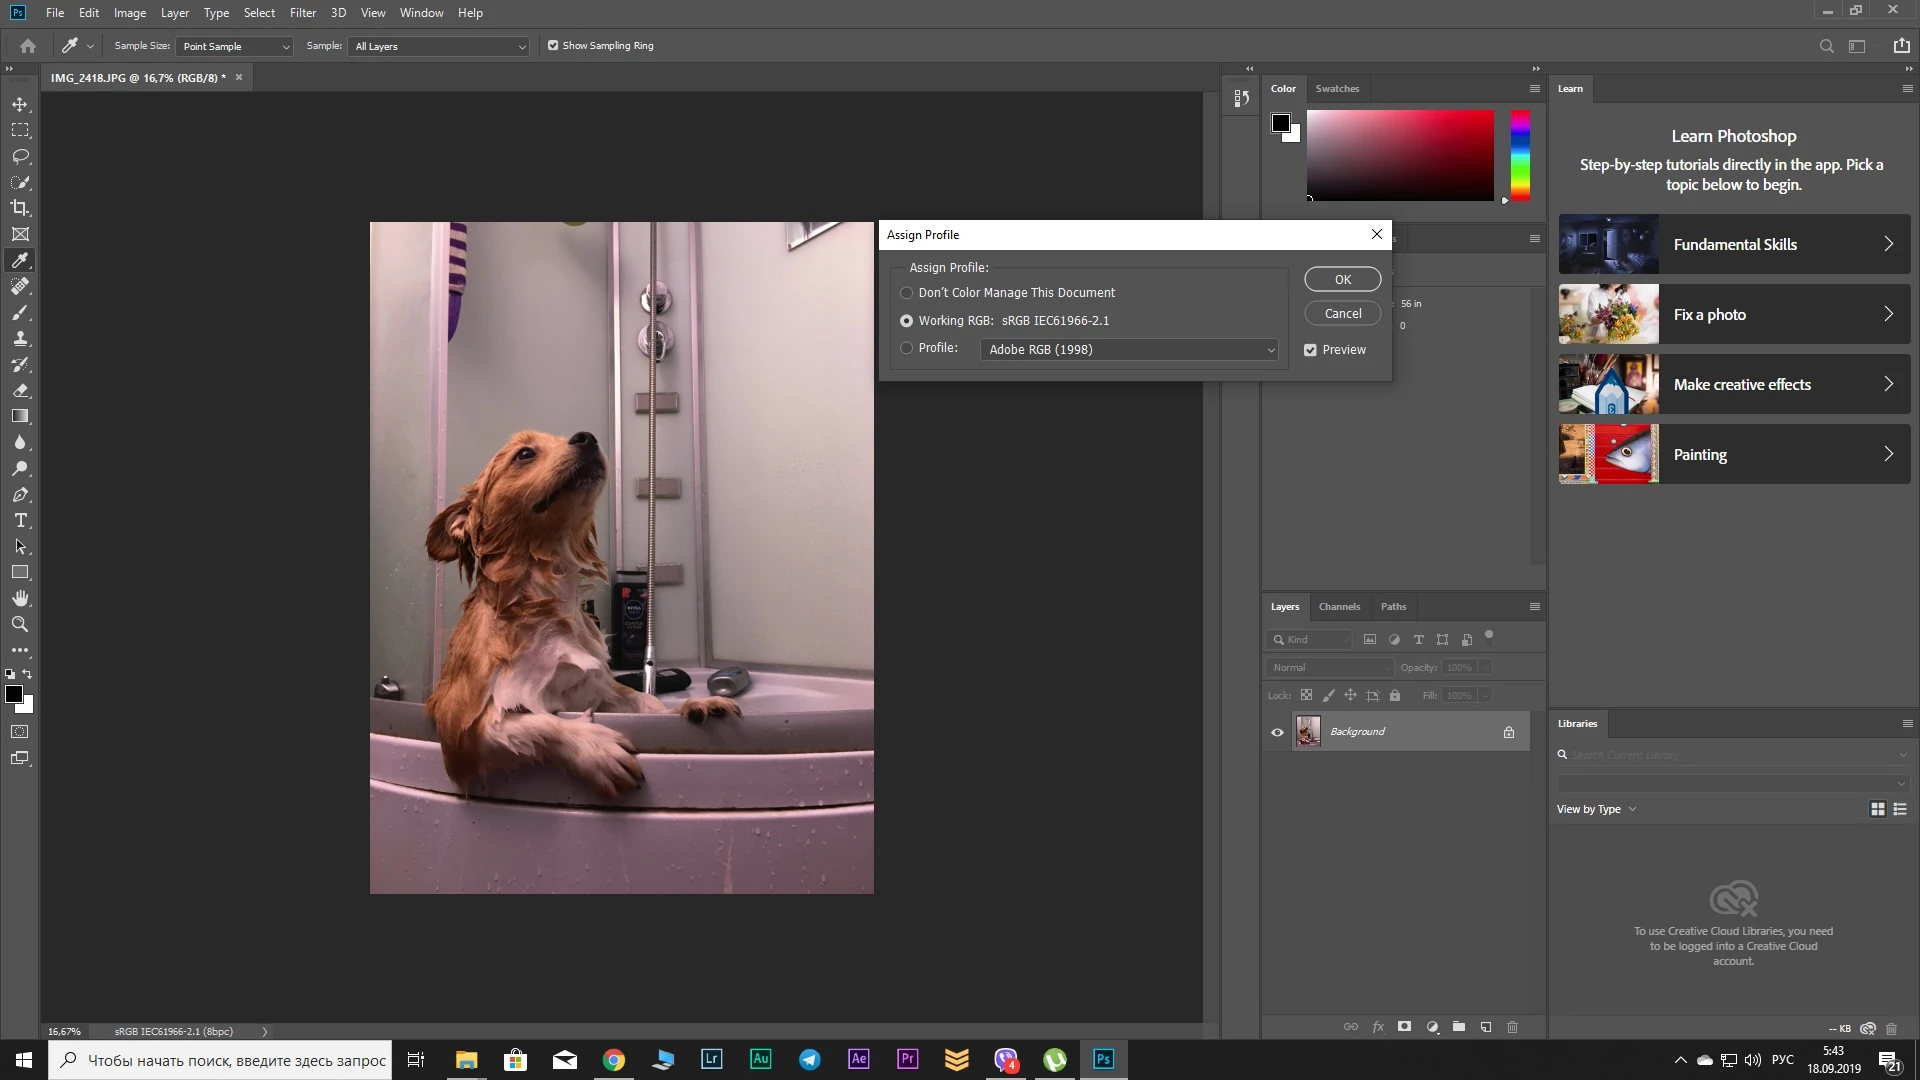Expand the Fundamental Skills tutorial
This screenshot has width=1920, height=1080.
coord(1734,244)
